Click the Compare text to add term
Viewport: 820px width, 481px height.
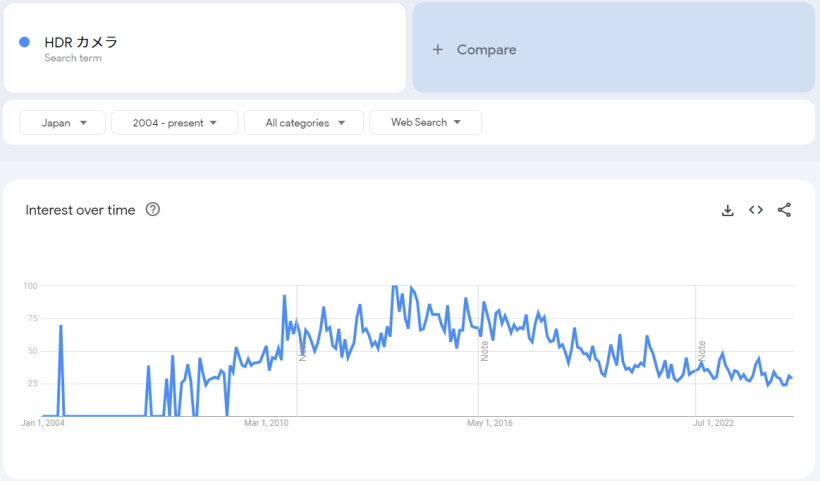pos(486,49)
